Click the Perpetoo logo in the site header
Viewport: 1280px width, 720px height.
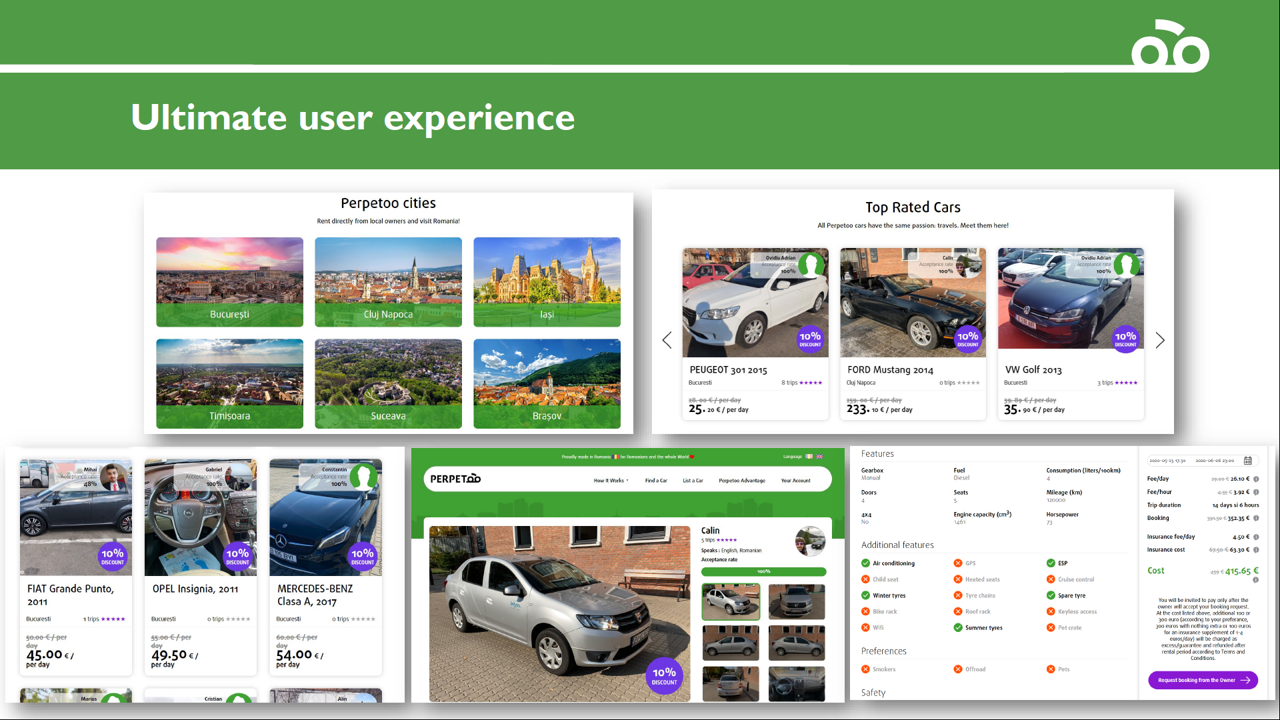click(456, 479)
